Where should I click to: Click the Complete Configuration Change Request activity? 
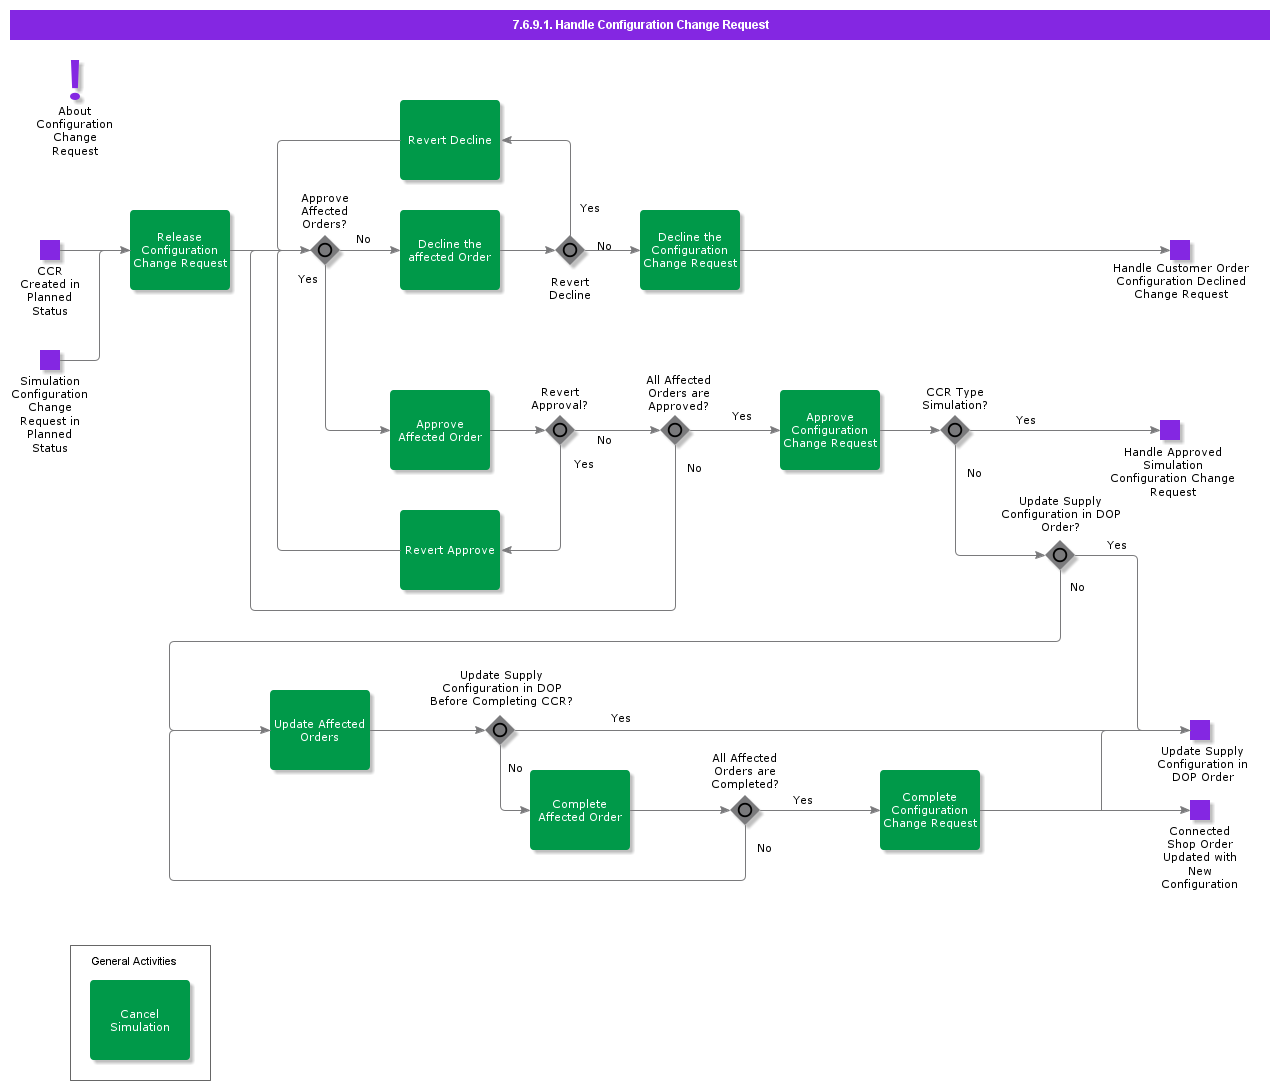coord(930,810)
